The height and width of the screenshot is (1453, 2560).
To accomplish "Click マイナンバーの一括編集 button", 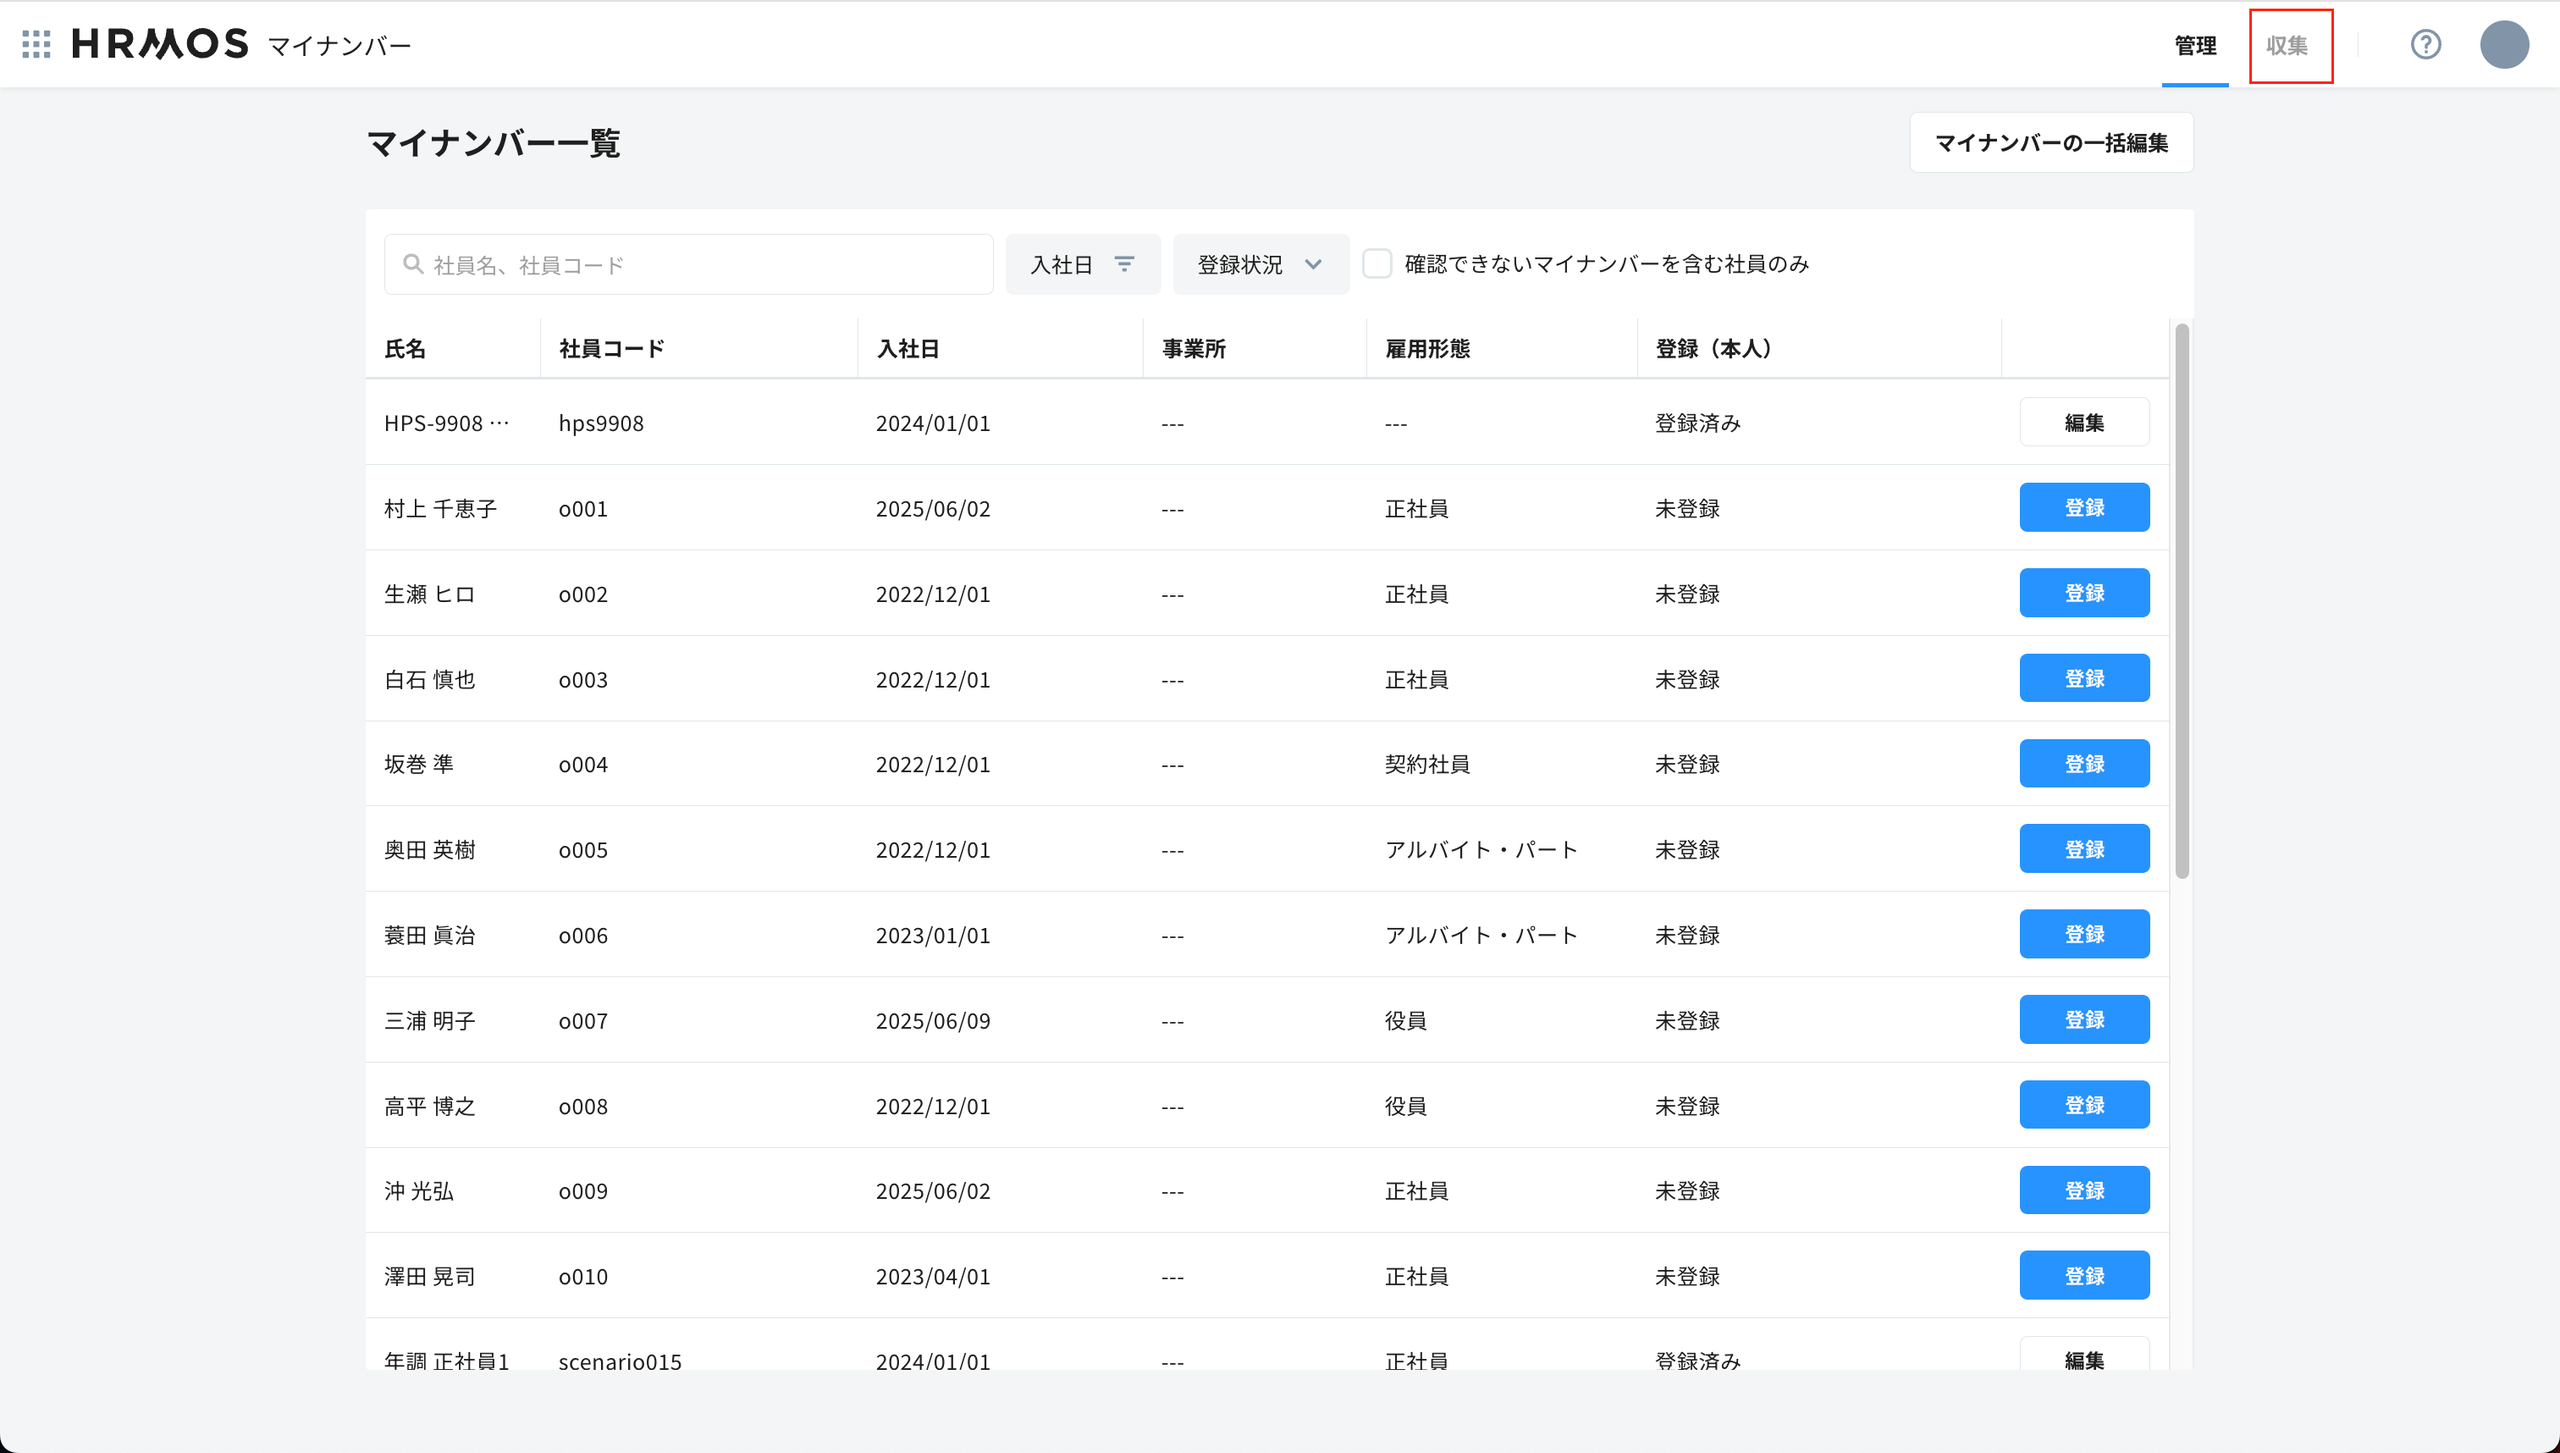I will click(x=2051, y=143).
